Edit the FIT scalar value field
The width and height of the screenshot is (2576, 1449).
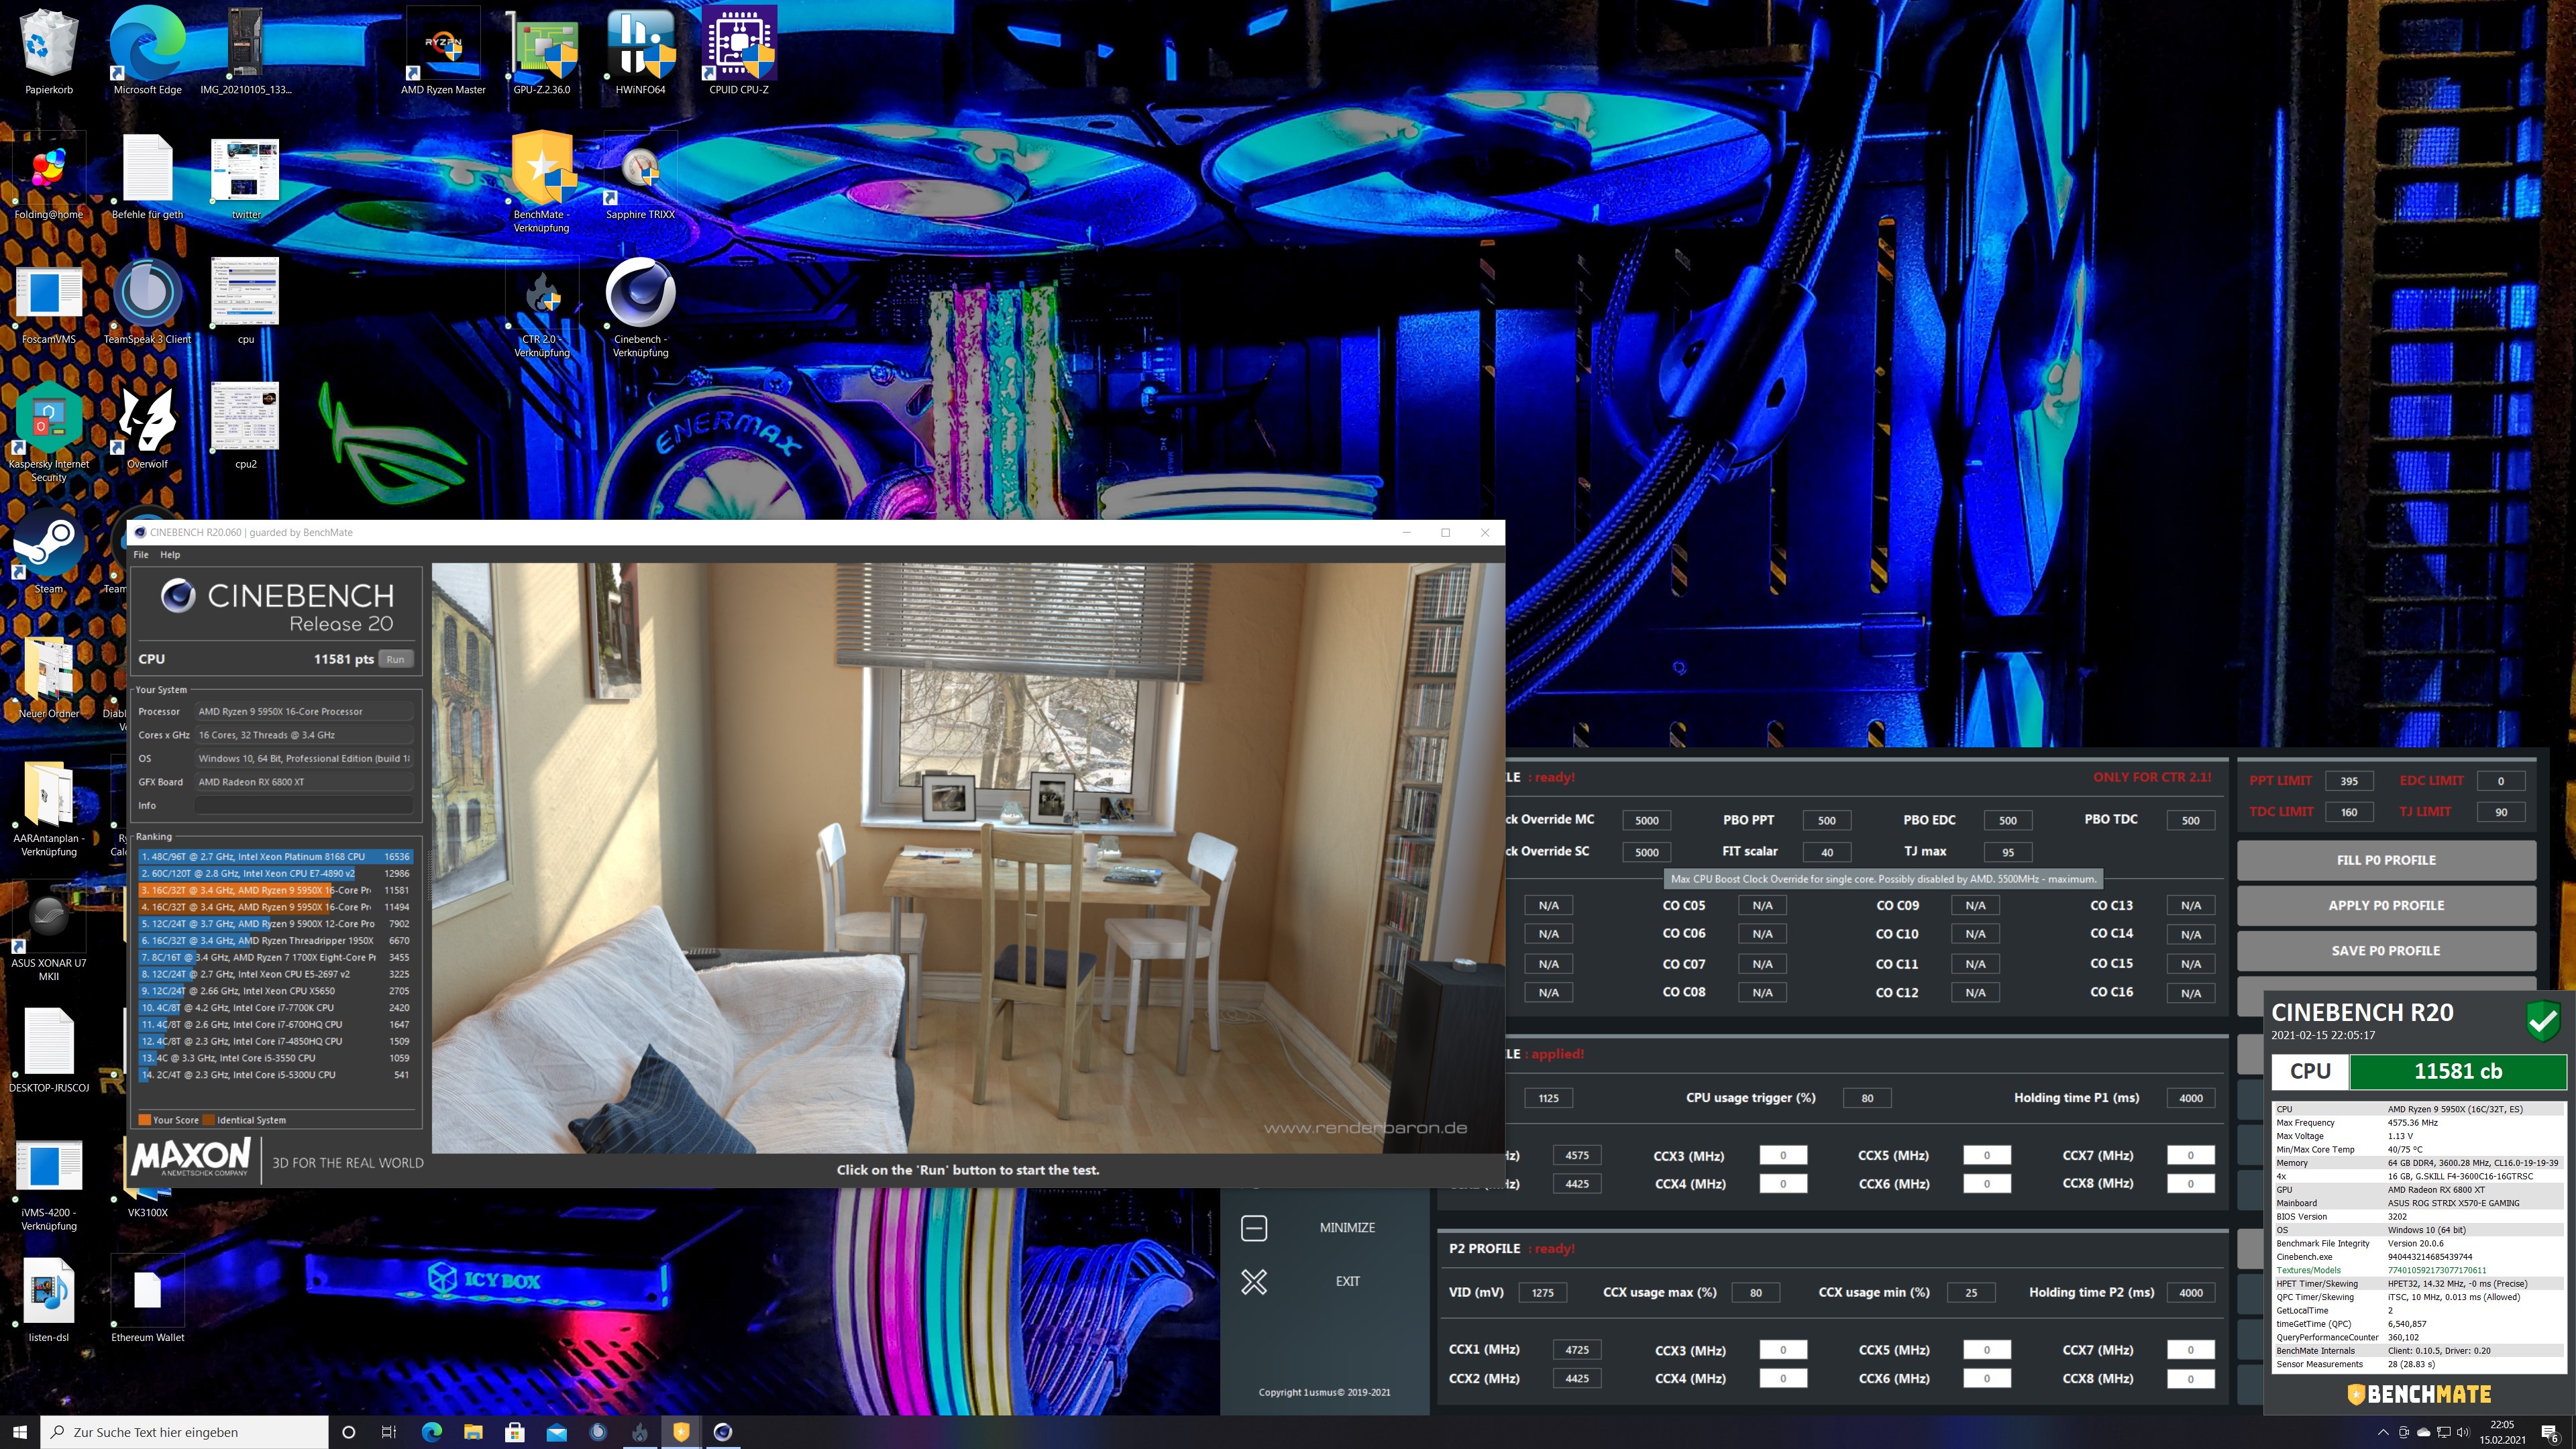pos(1826,853)
